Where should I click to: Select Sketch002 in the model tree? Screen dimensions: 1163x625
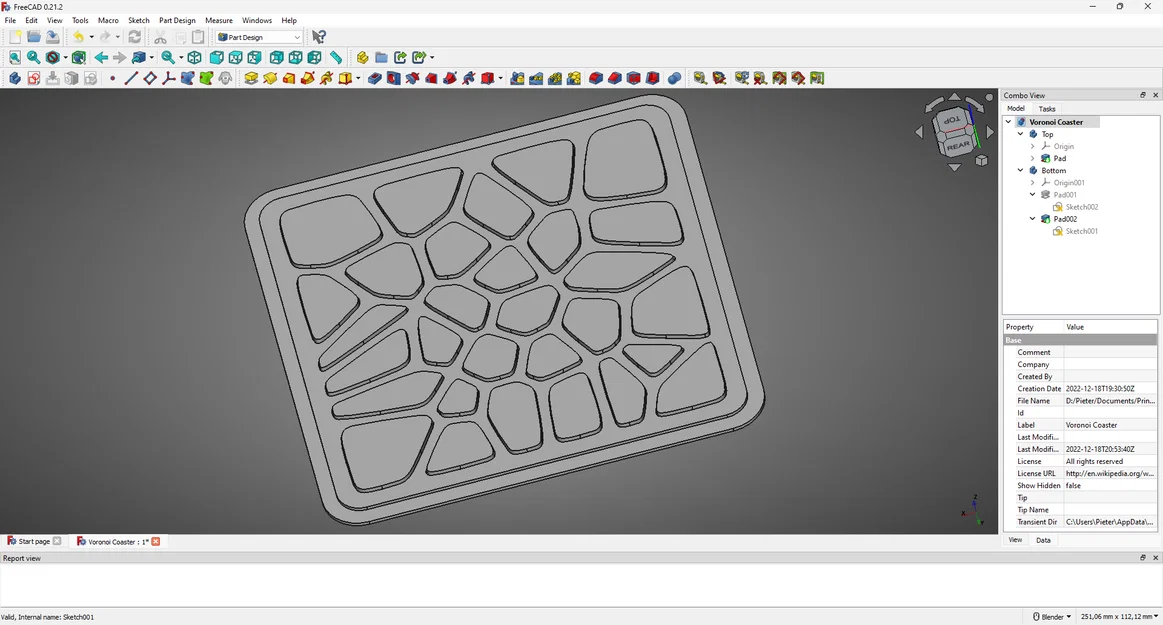(1081, 207)
